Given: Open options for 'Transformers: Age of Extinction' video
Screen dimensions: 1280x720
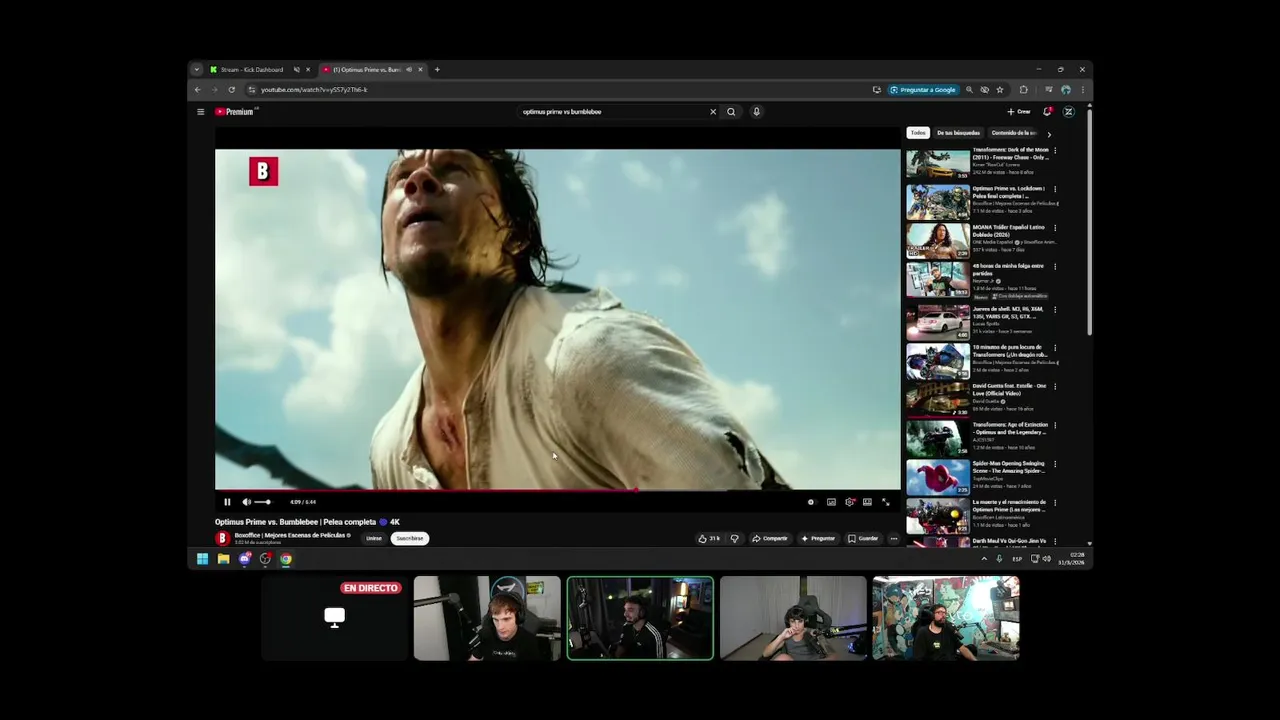Looking at the screenshot, I should point(1054,425).
